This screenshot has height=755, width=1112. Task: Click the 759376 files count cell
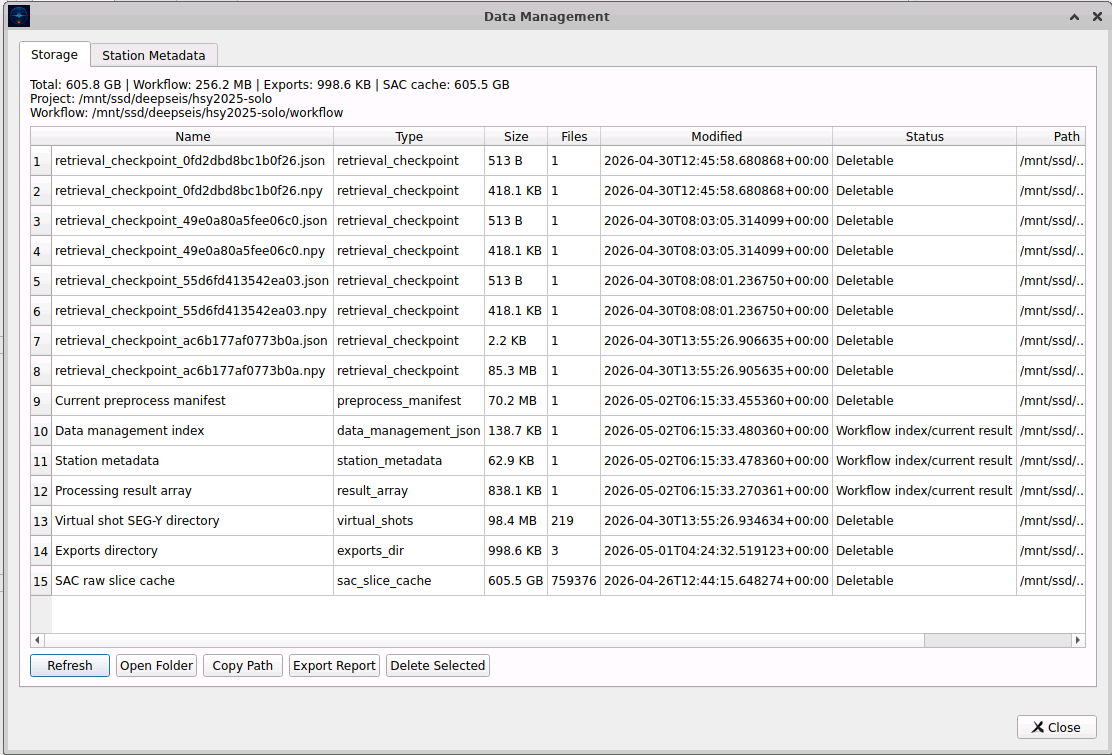pos(574,581)
